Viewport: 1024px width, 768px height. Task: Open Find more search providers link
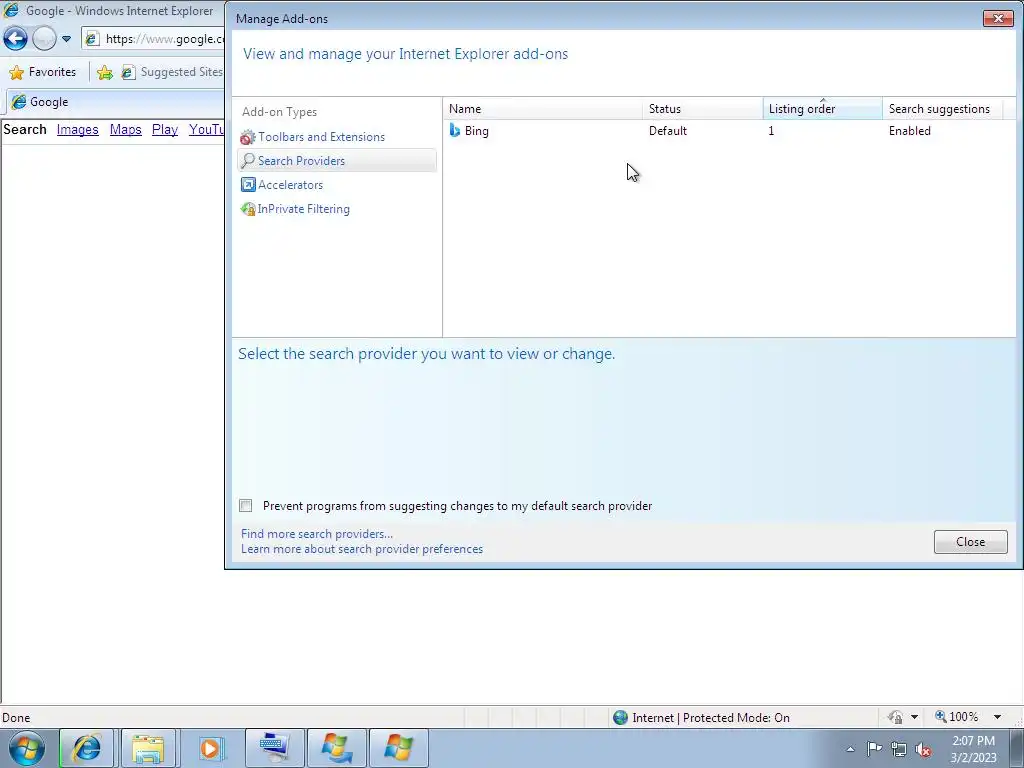coord(317,534)
